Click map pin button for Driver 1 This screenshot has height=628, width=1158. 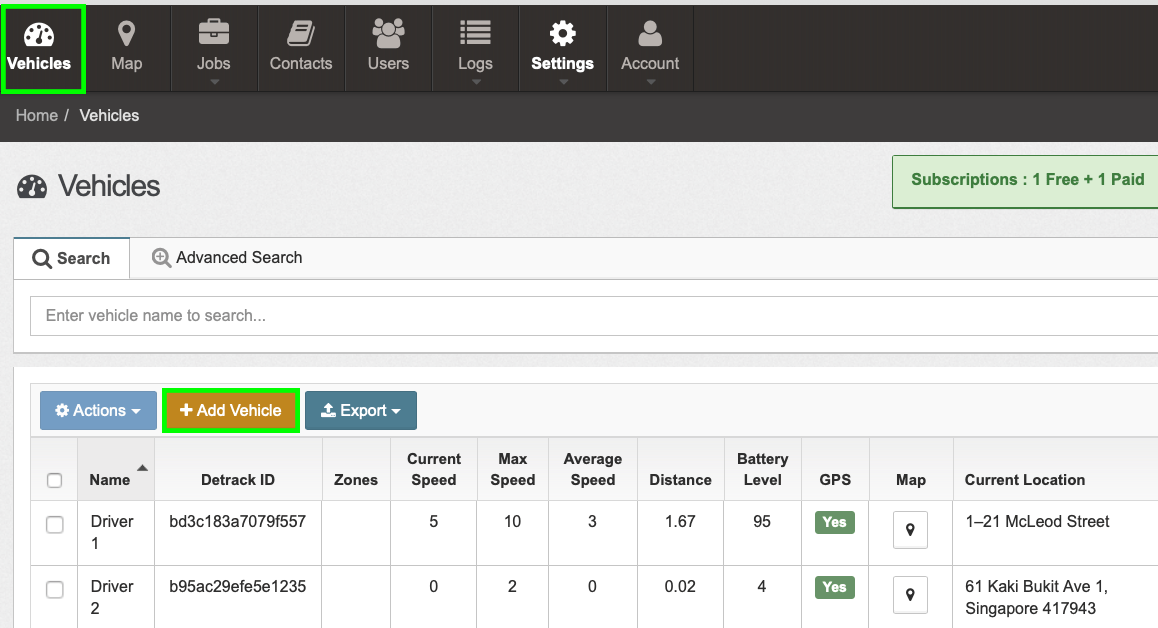910,530
